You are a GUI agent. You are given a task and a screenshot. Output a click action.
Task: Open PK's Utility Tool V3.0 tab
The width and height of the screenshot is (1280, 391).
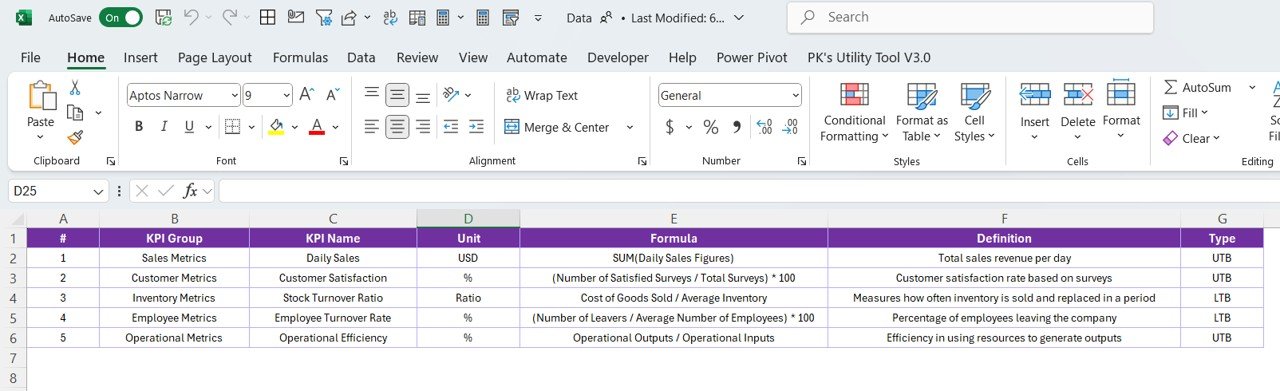point(869,57)
